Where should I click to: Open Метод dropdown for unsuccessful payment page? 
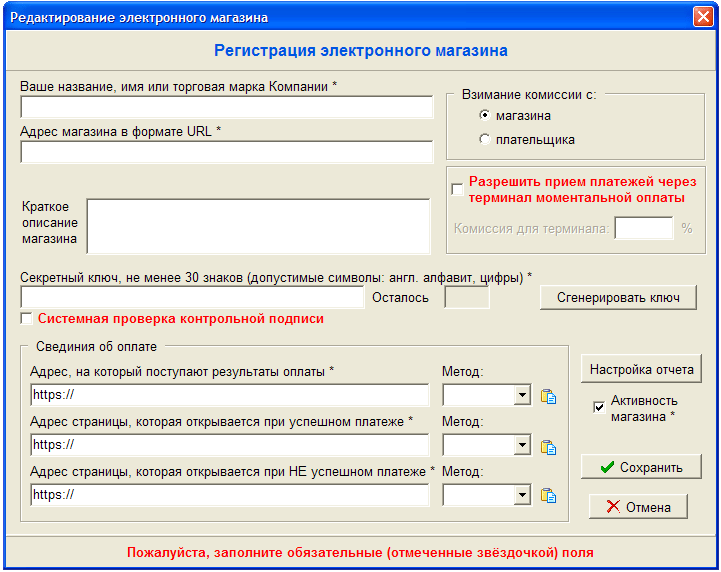(521, 495)
